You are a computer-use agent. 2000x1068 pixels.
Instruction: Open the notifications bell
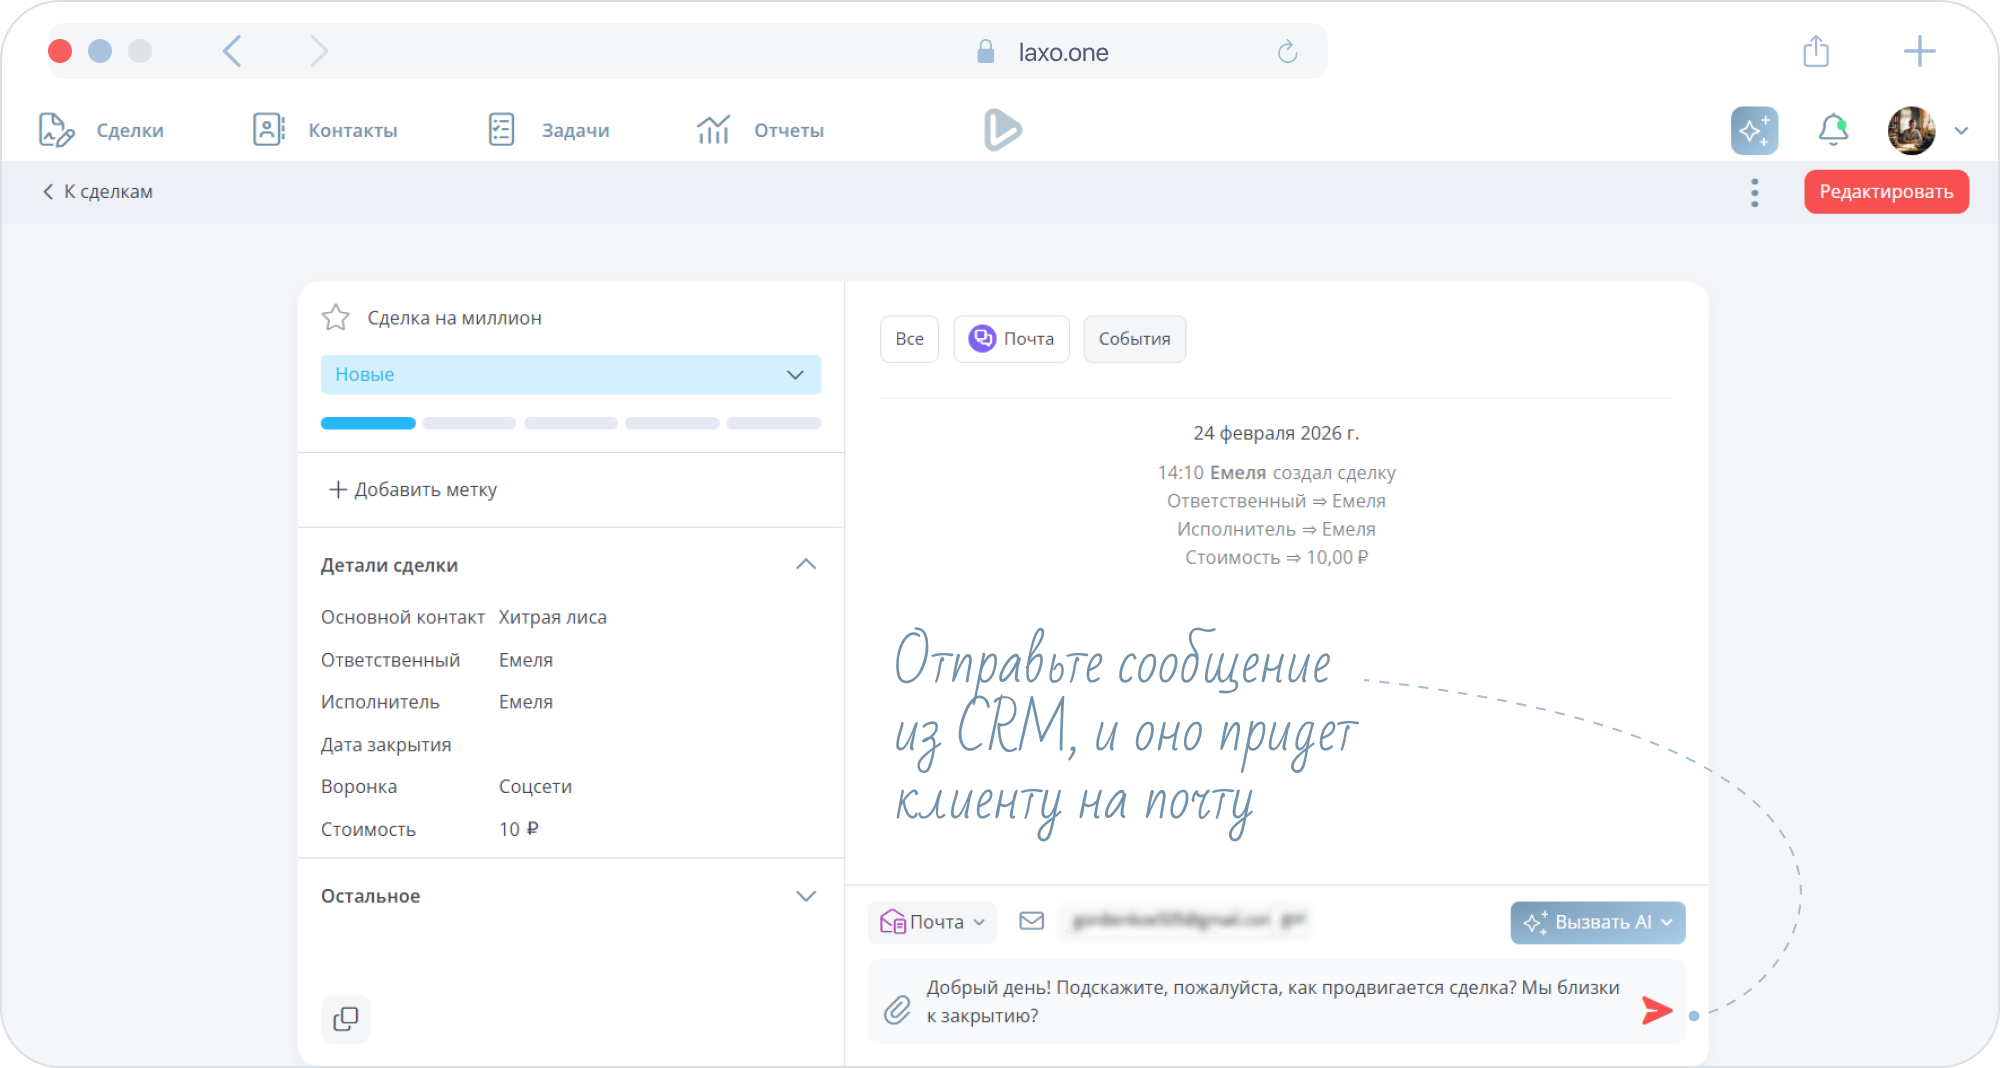pos(1833,130)
